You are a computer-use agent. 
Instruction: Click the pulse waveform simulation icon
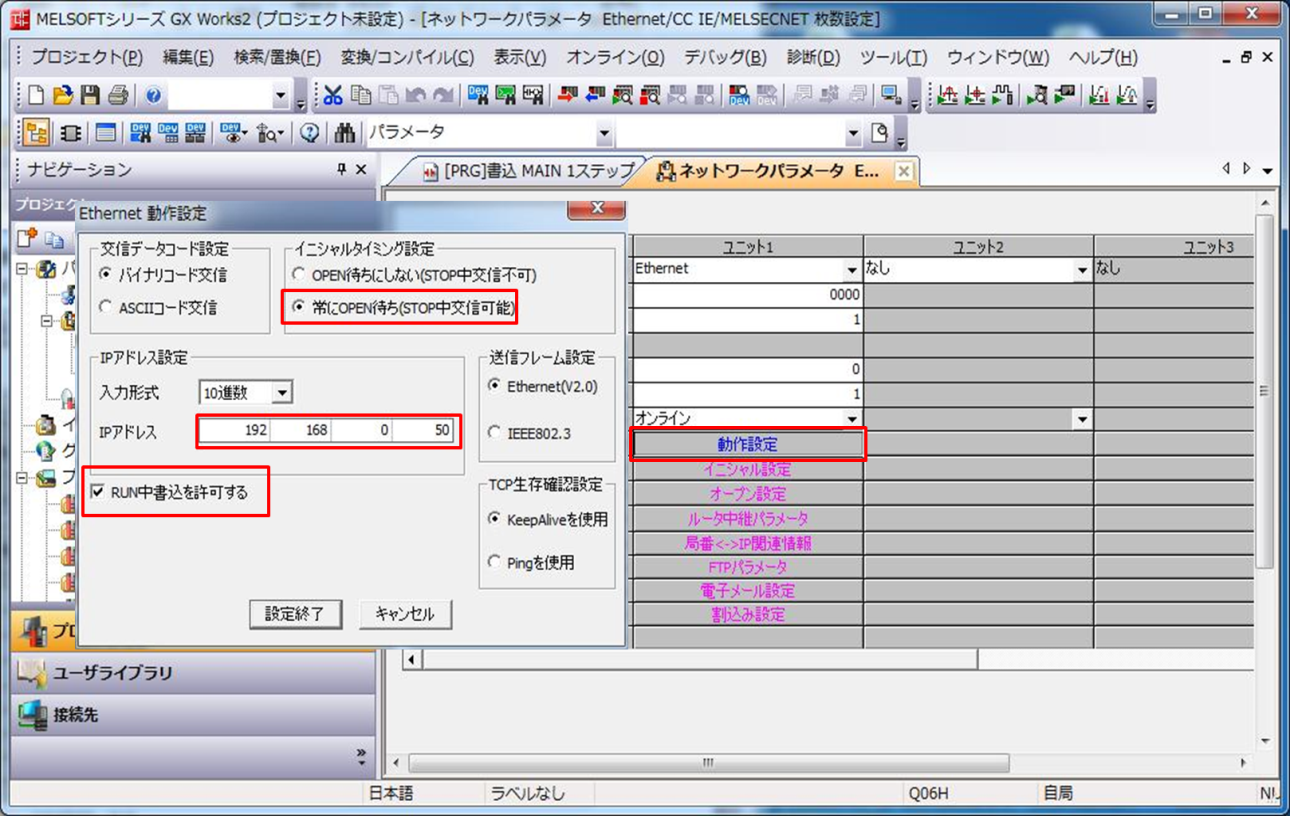point(1003,95)
